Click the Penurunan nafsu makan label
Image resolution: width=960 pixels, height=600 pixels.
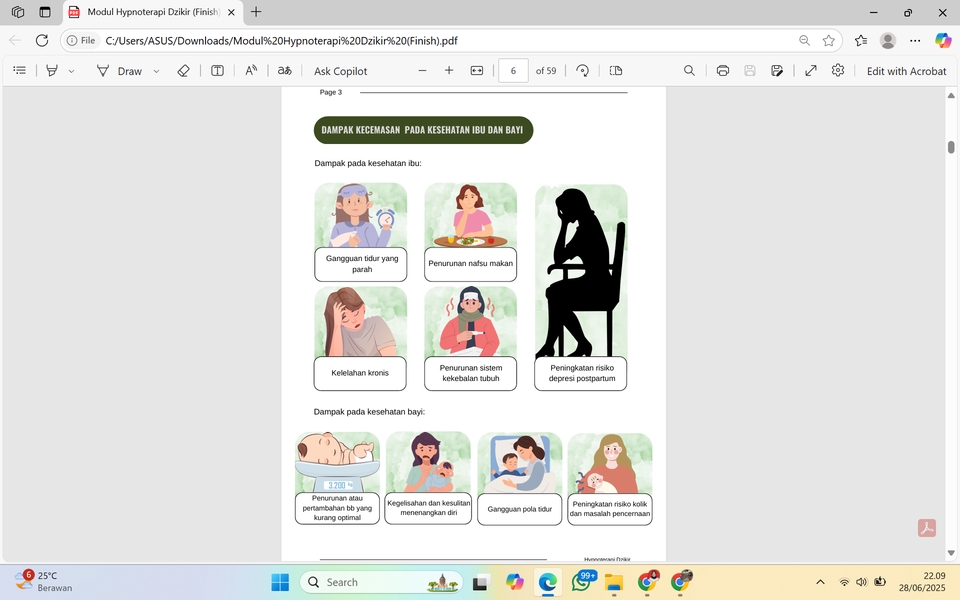coord(470,264)
